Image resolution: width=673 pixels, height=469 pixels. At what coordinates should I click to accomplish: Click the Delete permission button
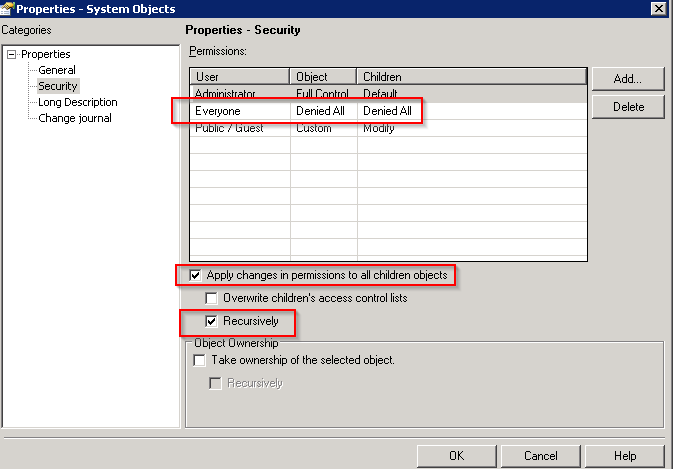pos(627,106)
